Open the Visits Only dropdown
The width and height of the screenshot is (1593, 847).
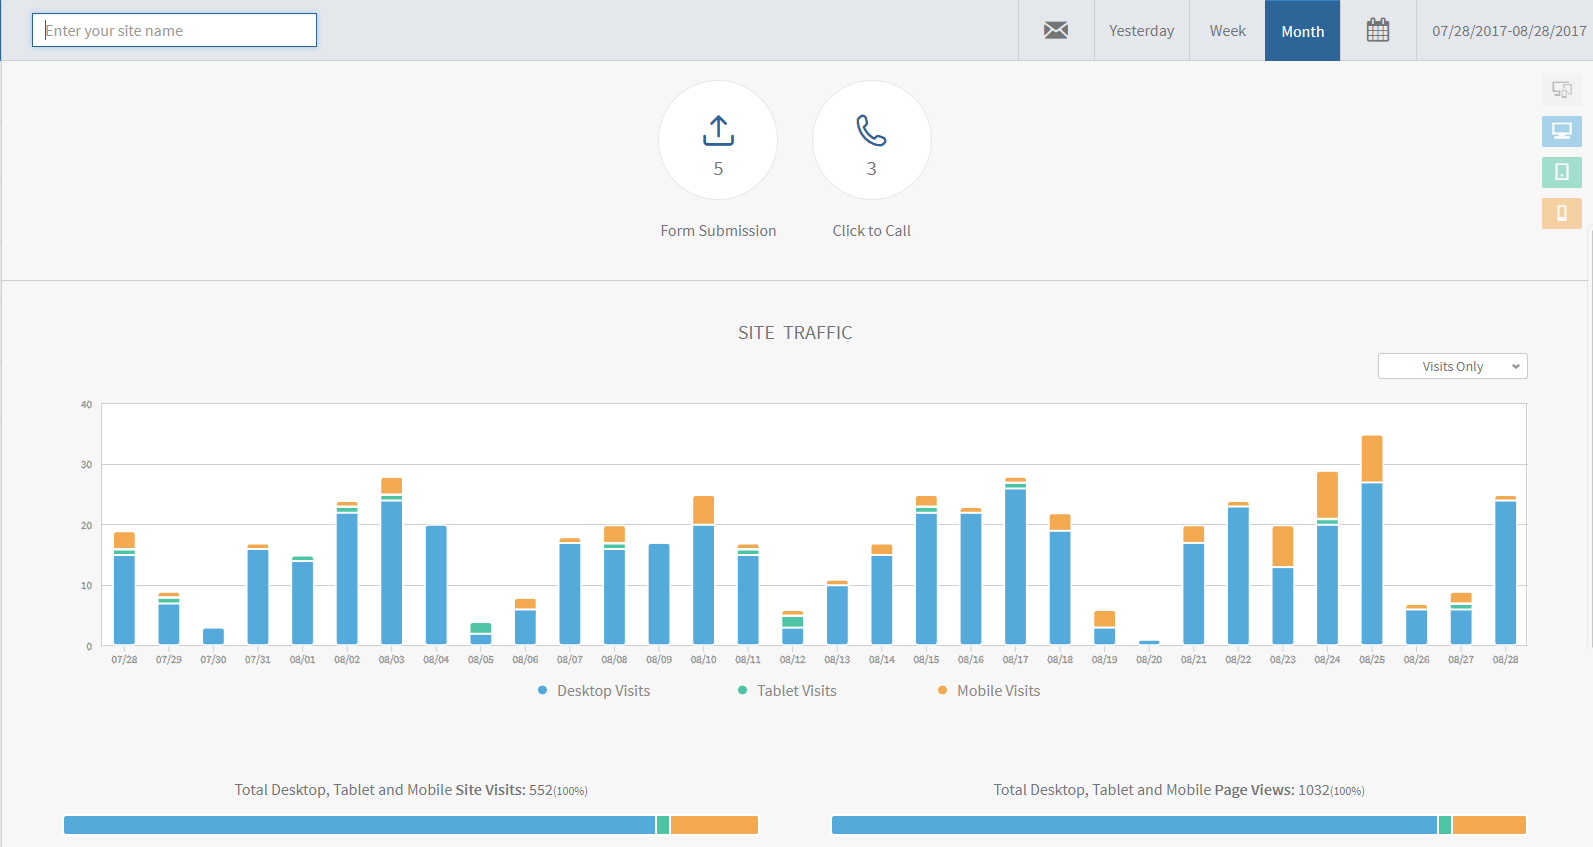(1453, 366)
